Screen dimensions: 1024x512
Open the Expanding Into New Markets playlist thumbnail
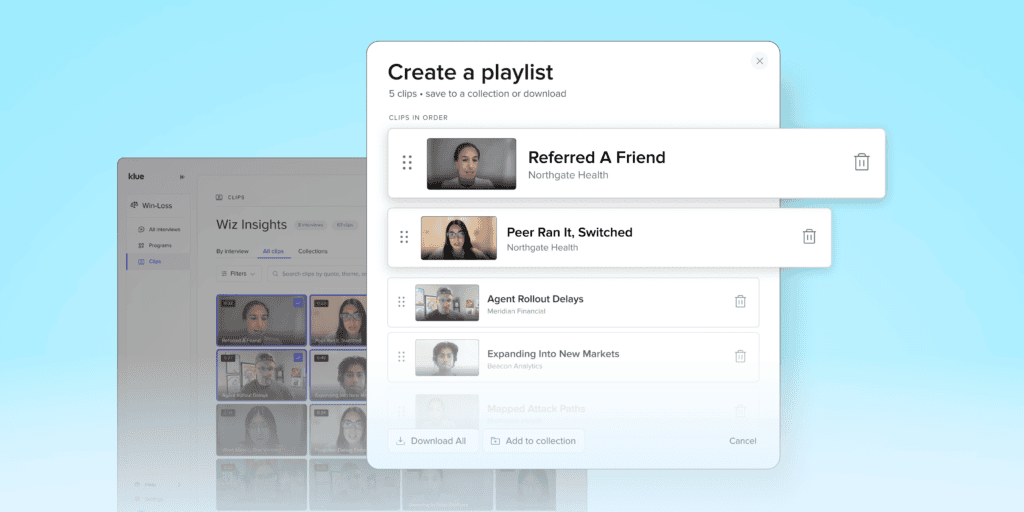click(447, 357)
